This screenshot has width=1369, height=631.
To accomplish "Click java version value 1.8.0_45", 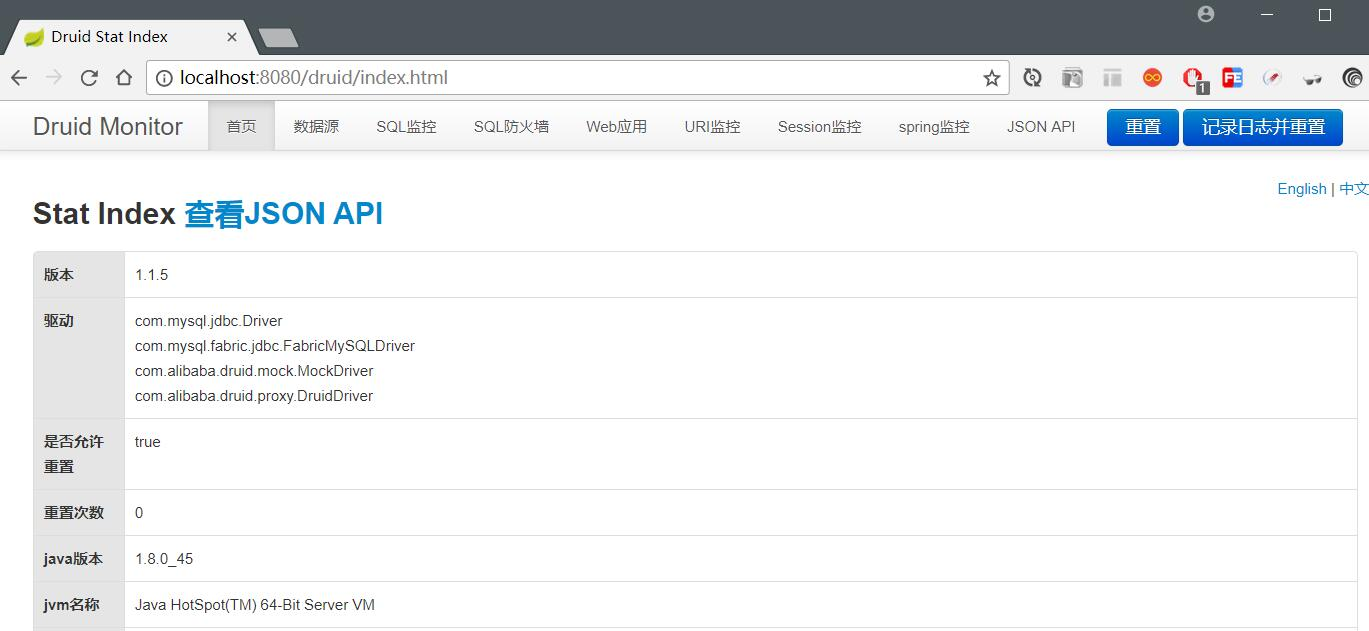I will click(164, 559).
